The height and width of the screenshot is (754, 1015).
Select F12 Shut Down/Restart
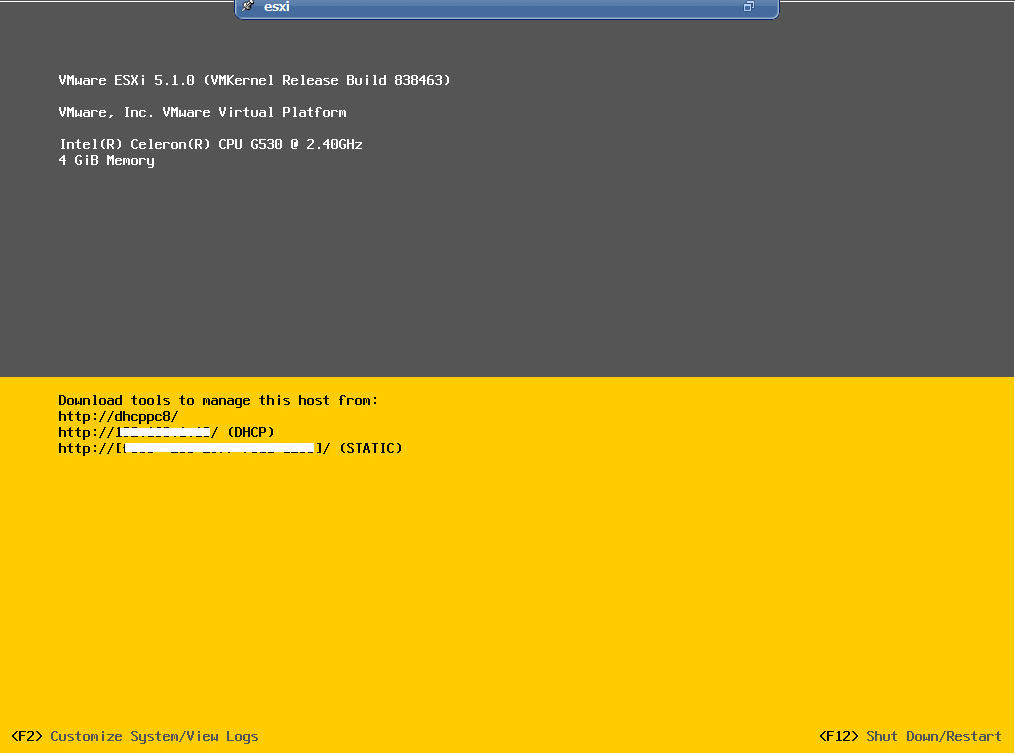[x=910, y=736]
